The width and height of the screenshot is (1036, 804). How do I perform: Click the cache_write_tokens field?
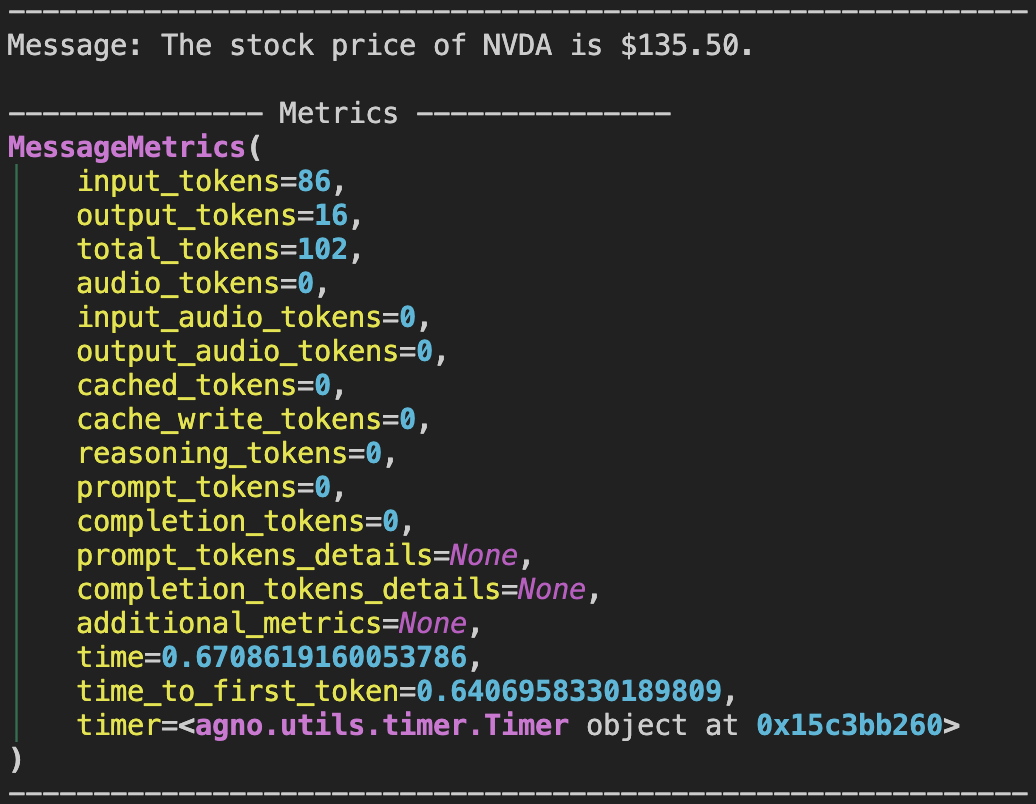tap(254, 420)
